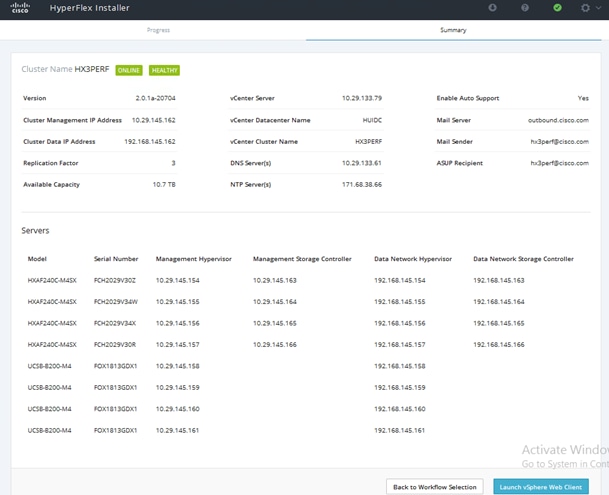Image resolution: width=609 pixels, height=495 pixels.
Task: Click the Mail Server value outbound.cisco.com
Action: click(x=558, y=120)
